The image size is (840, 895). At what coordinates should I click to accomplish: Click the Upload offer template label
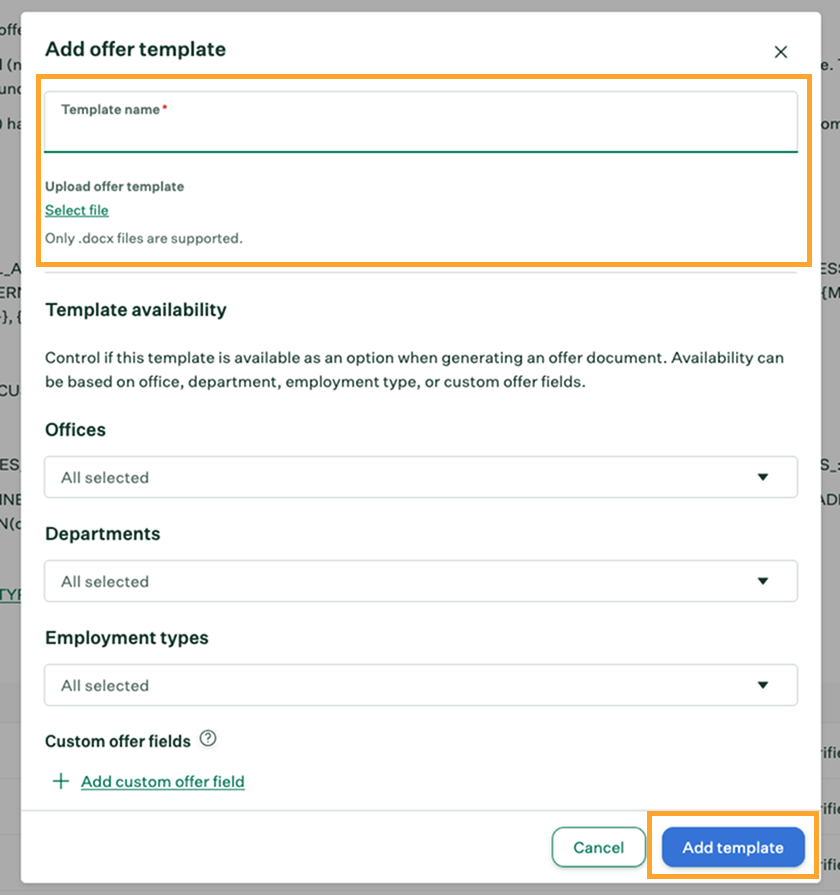114,186
